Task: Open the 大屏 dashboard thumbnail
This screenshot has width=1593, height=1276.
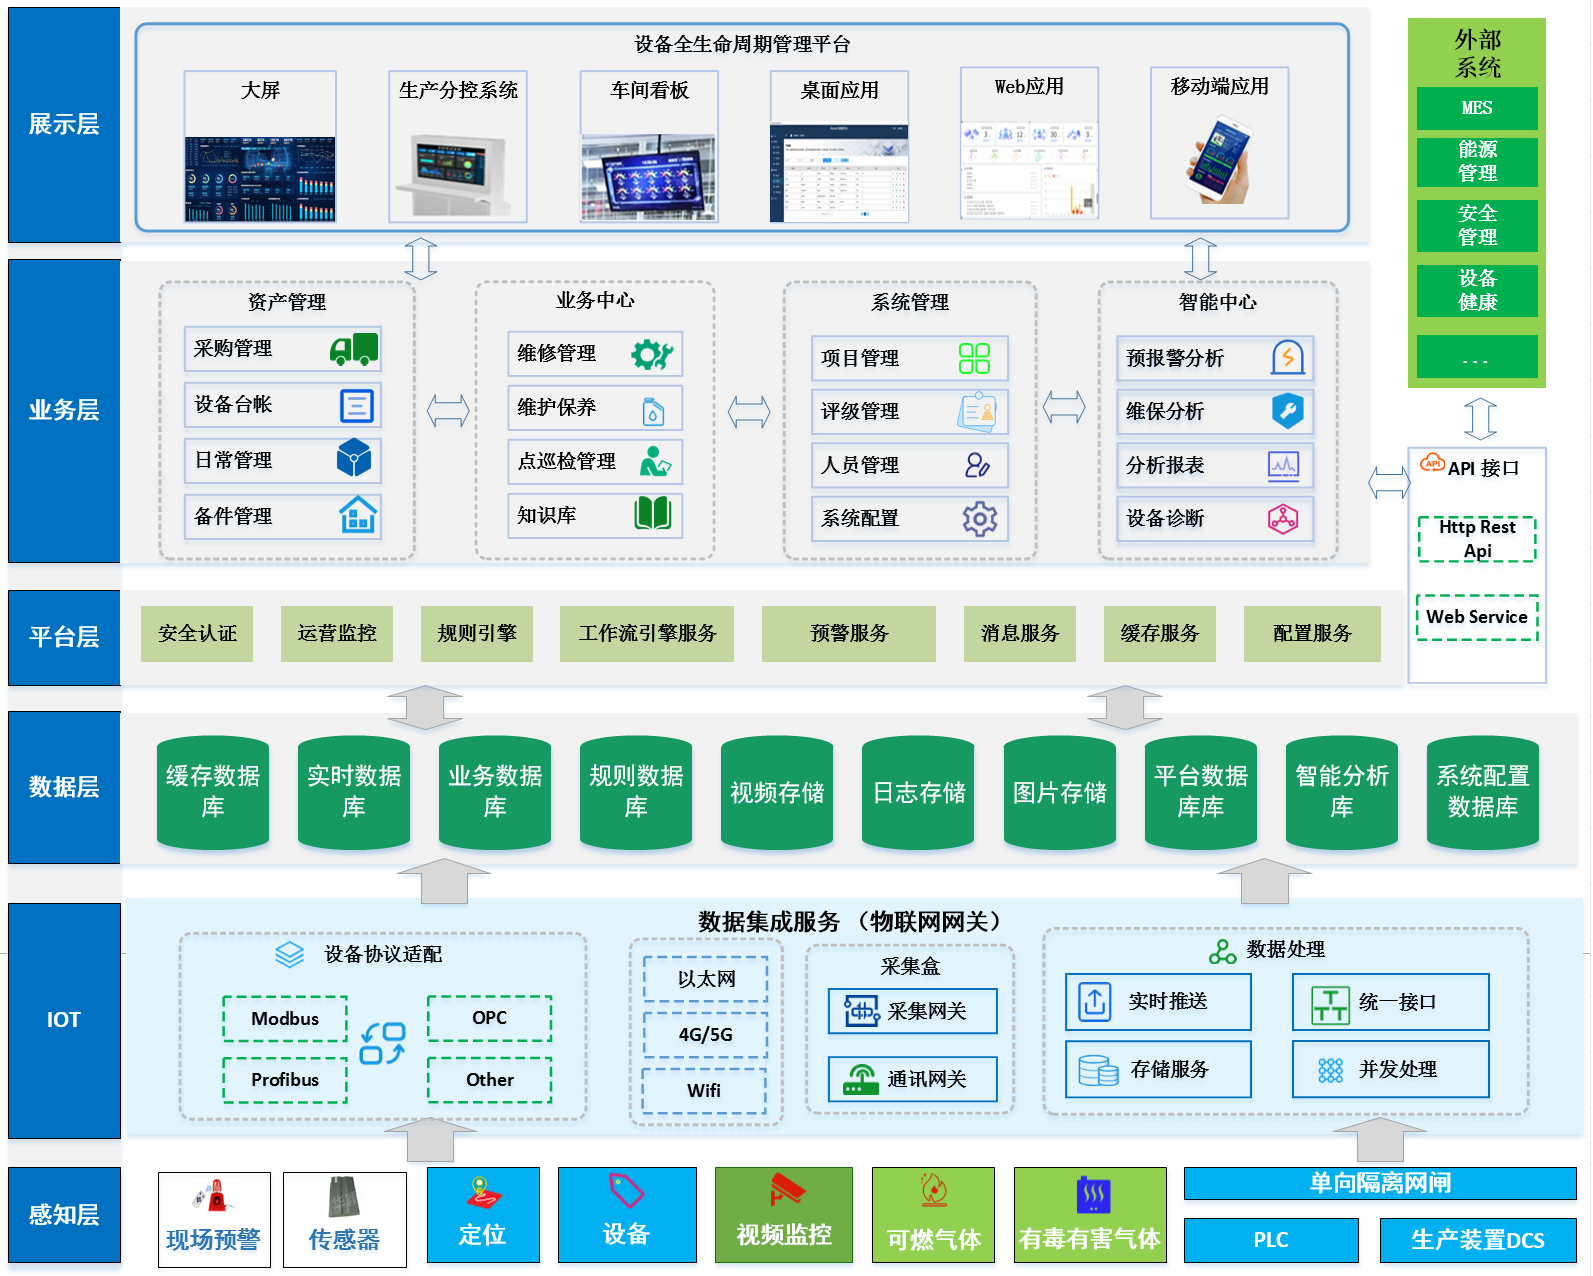Action: click(x=260, y=179)
